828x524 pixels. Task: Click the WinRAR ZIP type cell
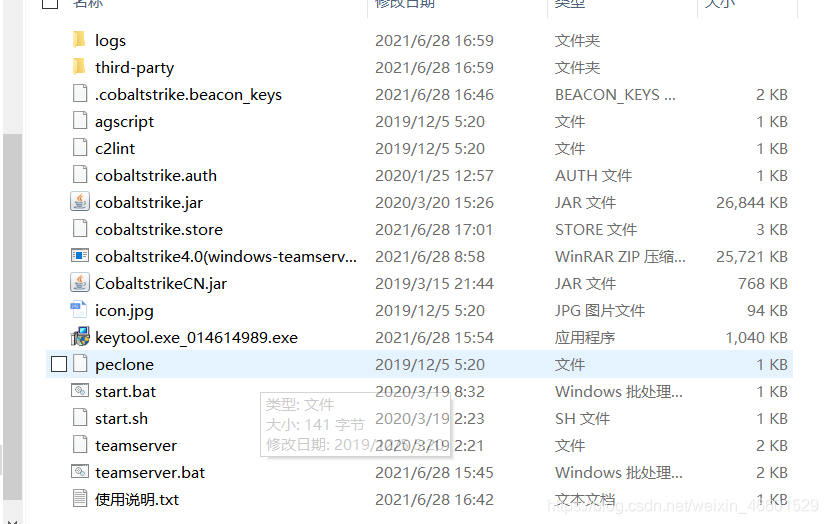tap(620, 257)
